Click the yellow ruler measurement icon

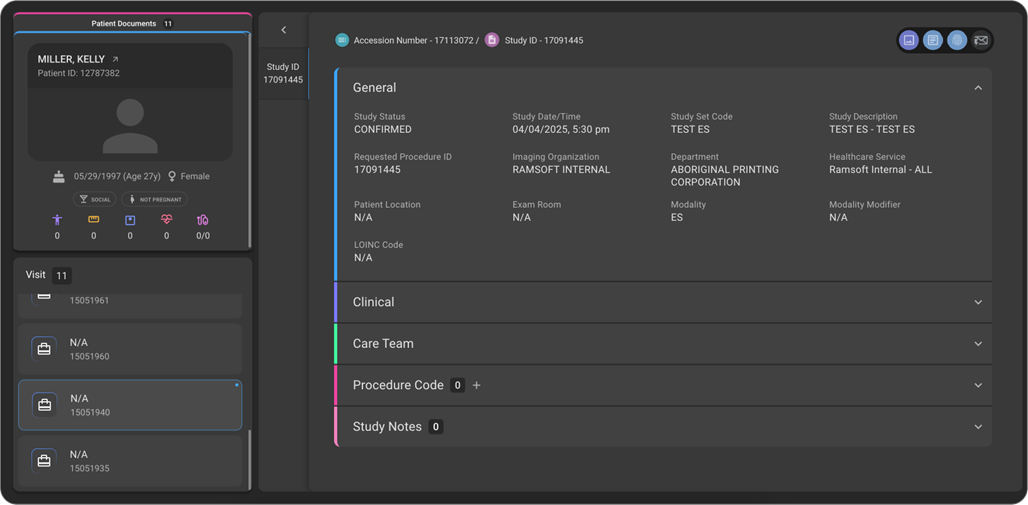tap(94, 220)
